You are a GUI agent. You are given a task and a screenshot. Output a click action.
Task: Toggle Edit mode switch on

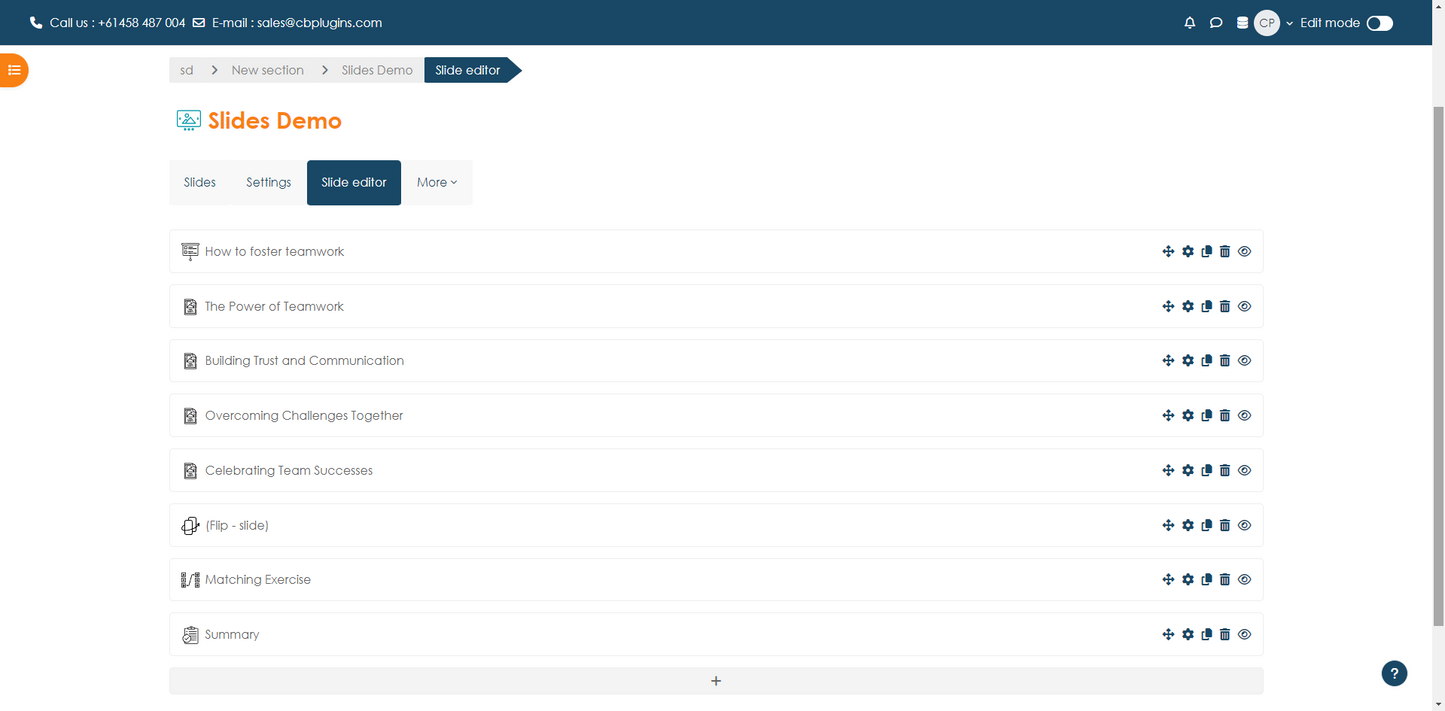click(1379, 23)
